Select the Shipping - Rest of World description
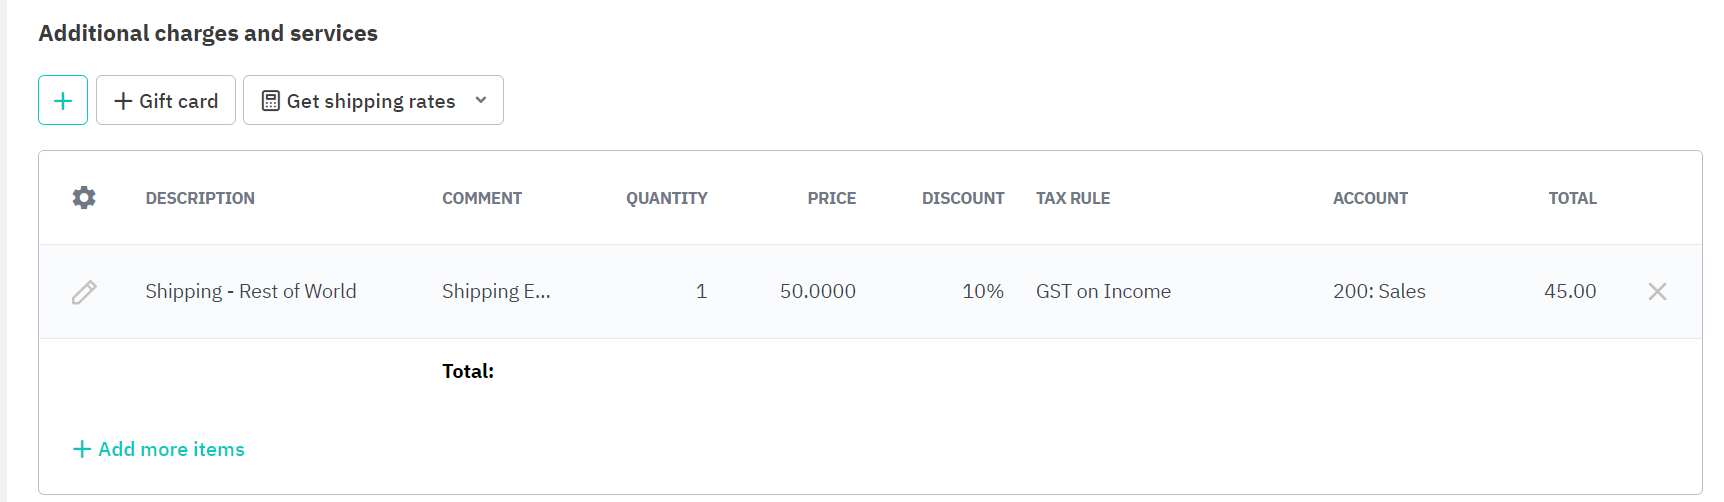Viewport: 1724px width, 502px height. click(x=250, y=291)
